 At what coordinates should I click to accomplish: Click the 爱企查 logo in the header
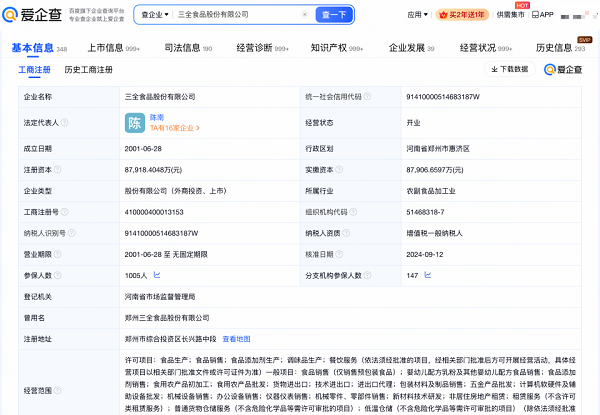34,15
